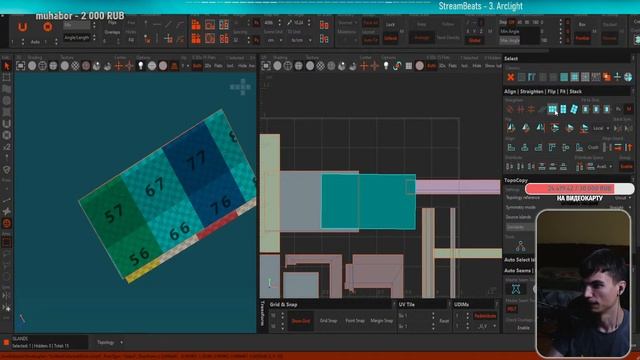Select the pink horizontal UV island
The image size is (640, 360).
pos(458,187)
